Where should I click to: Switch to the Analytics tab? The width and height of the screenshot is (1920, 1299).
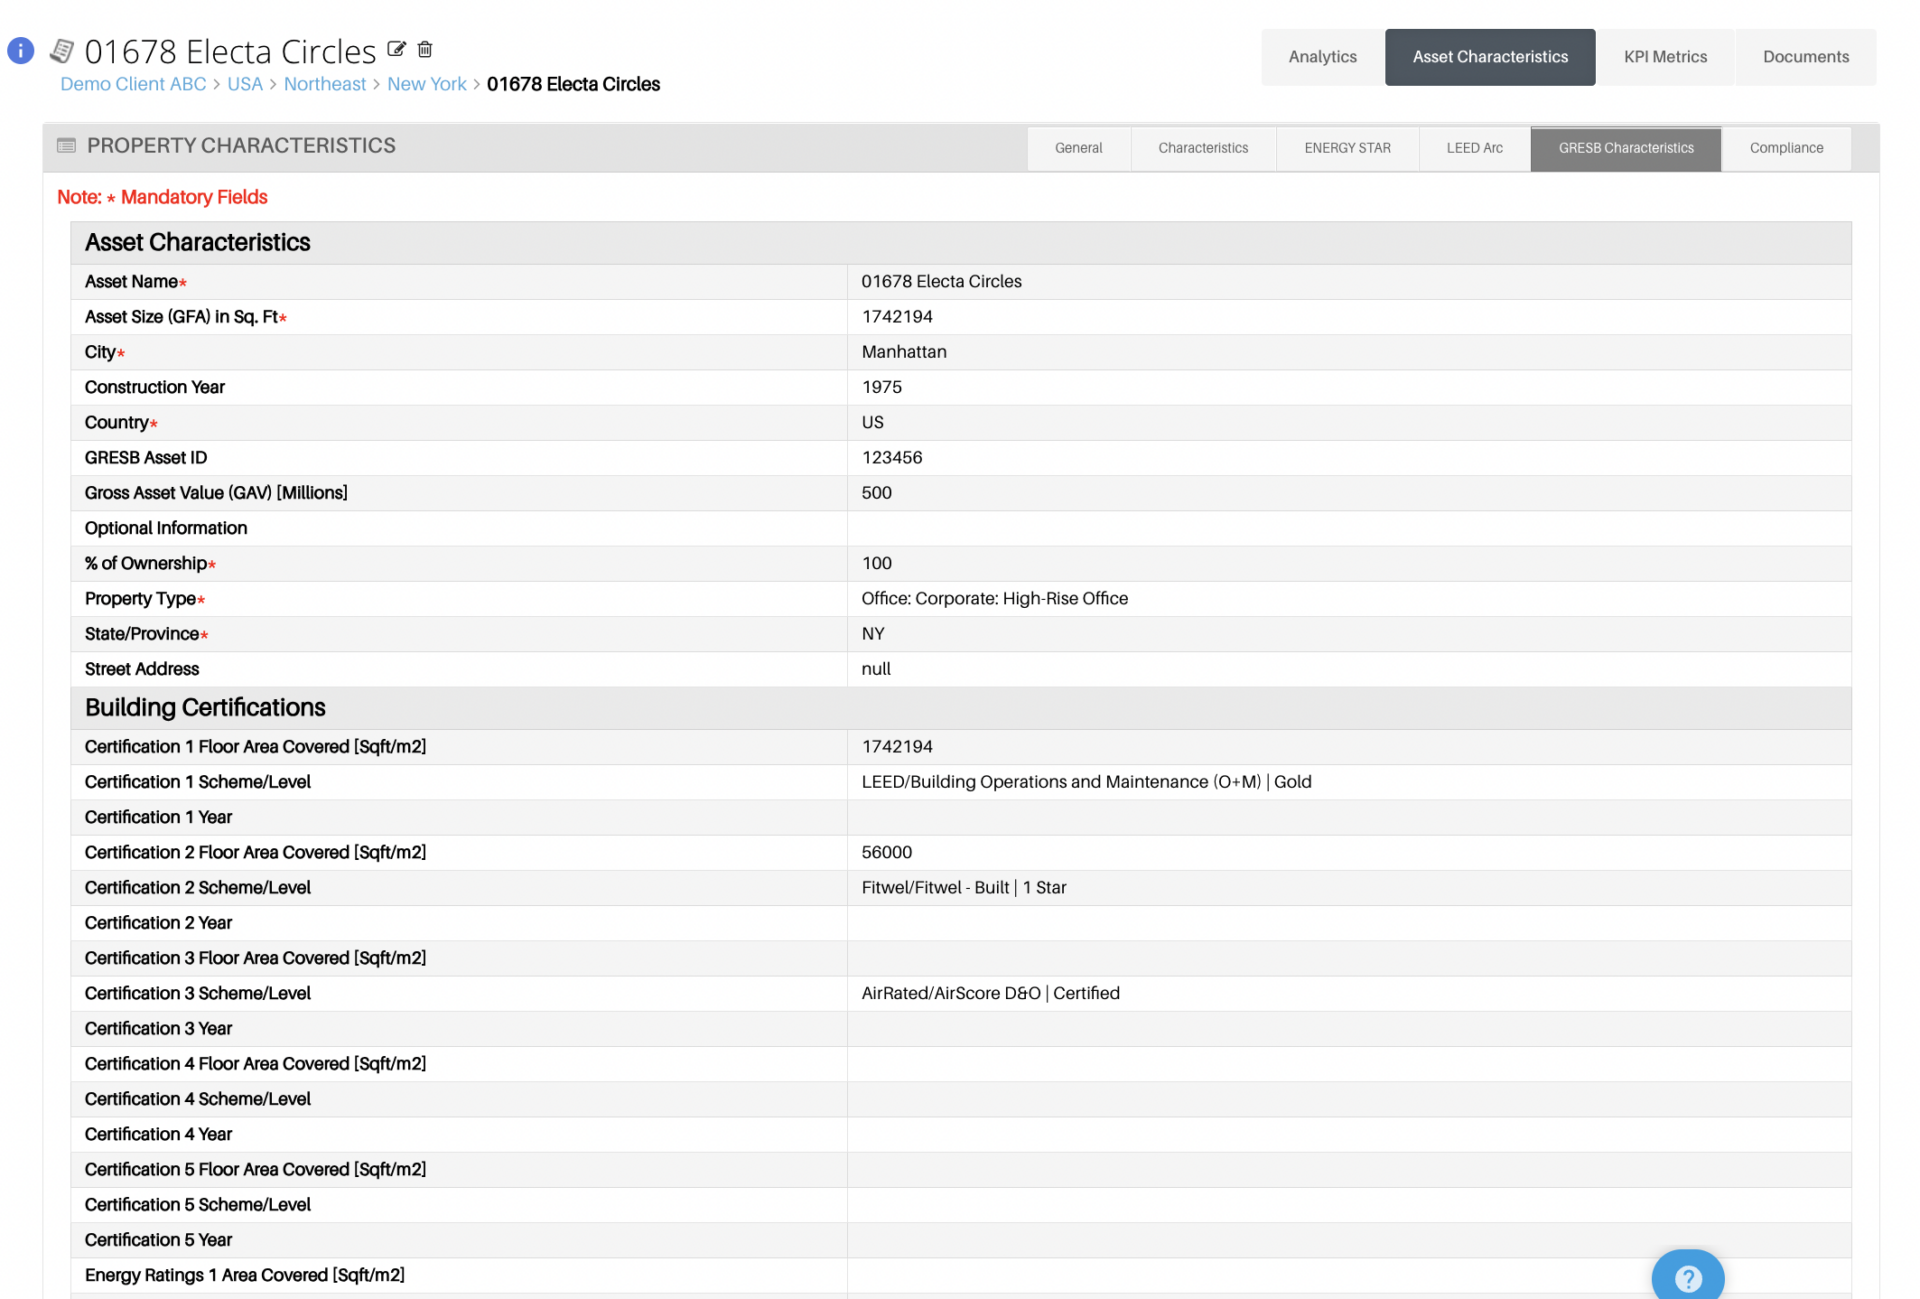click(x=1322, y=57)
